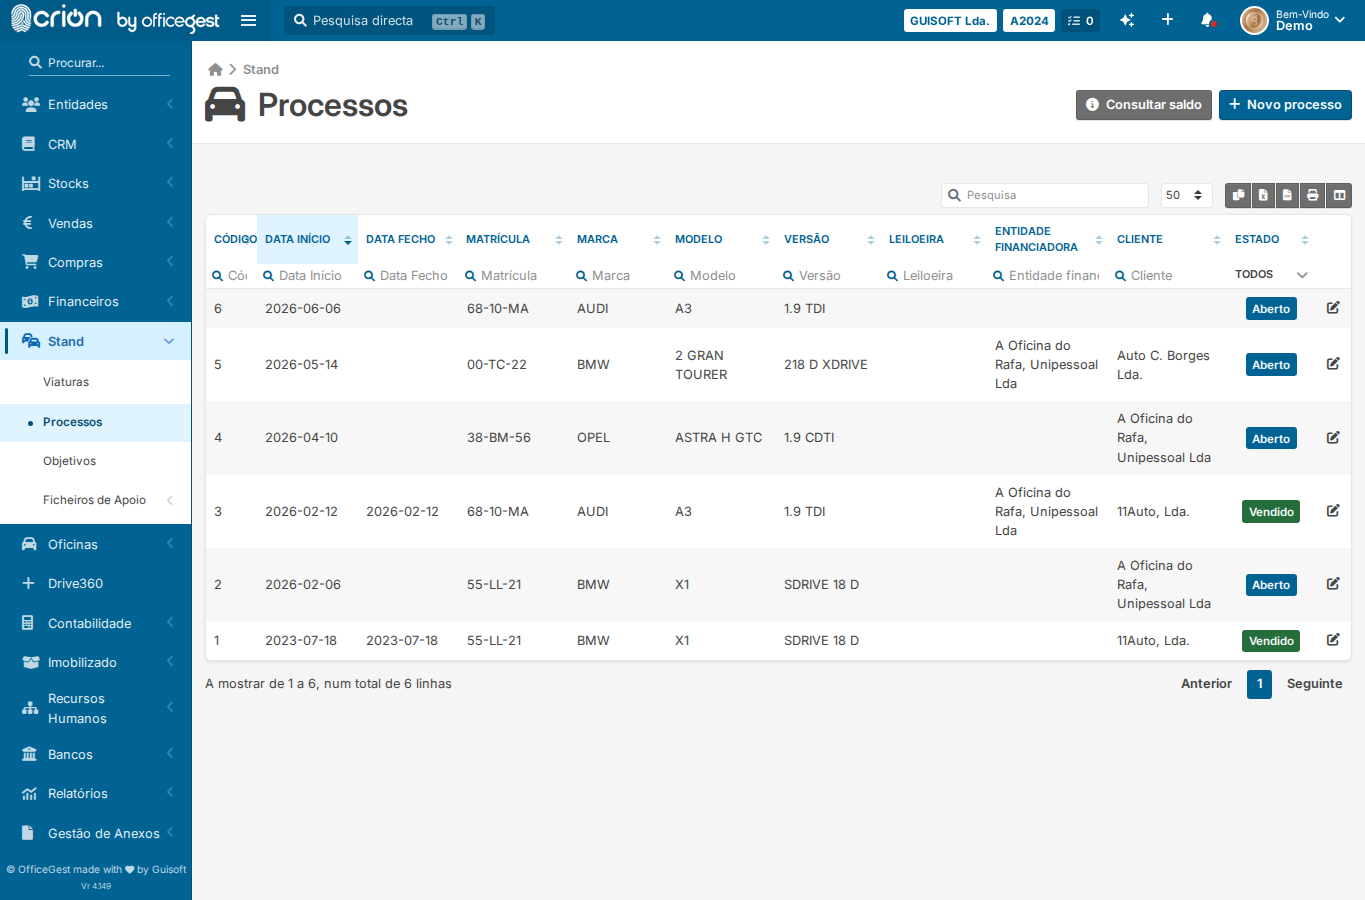1365x900 pixels.
Task: Edit process 2 dated 2026-02-06
Action: pyautogui.click(x=1333, y=584)
